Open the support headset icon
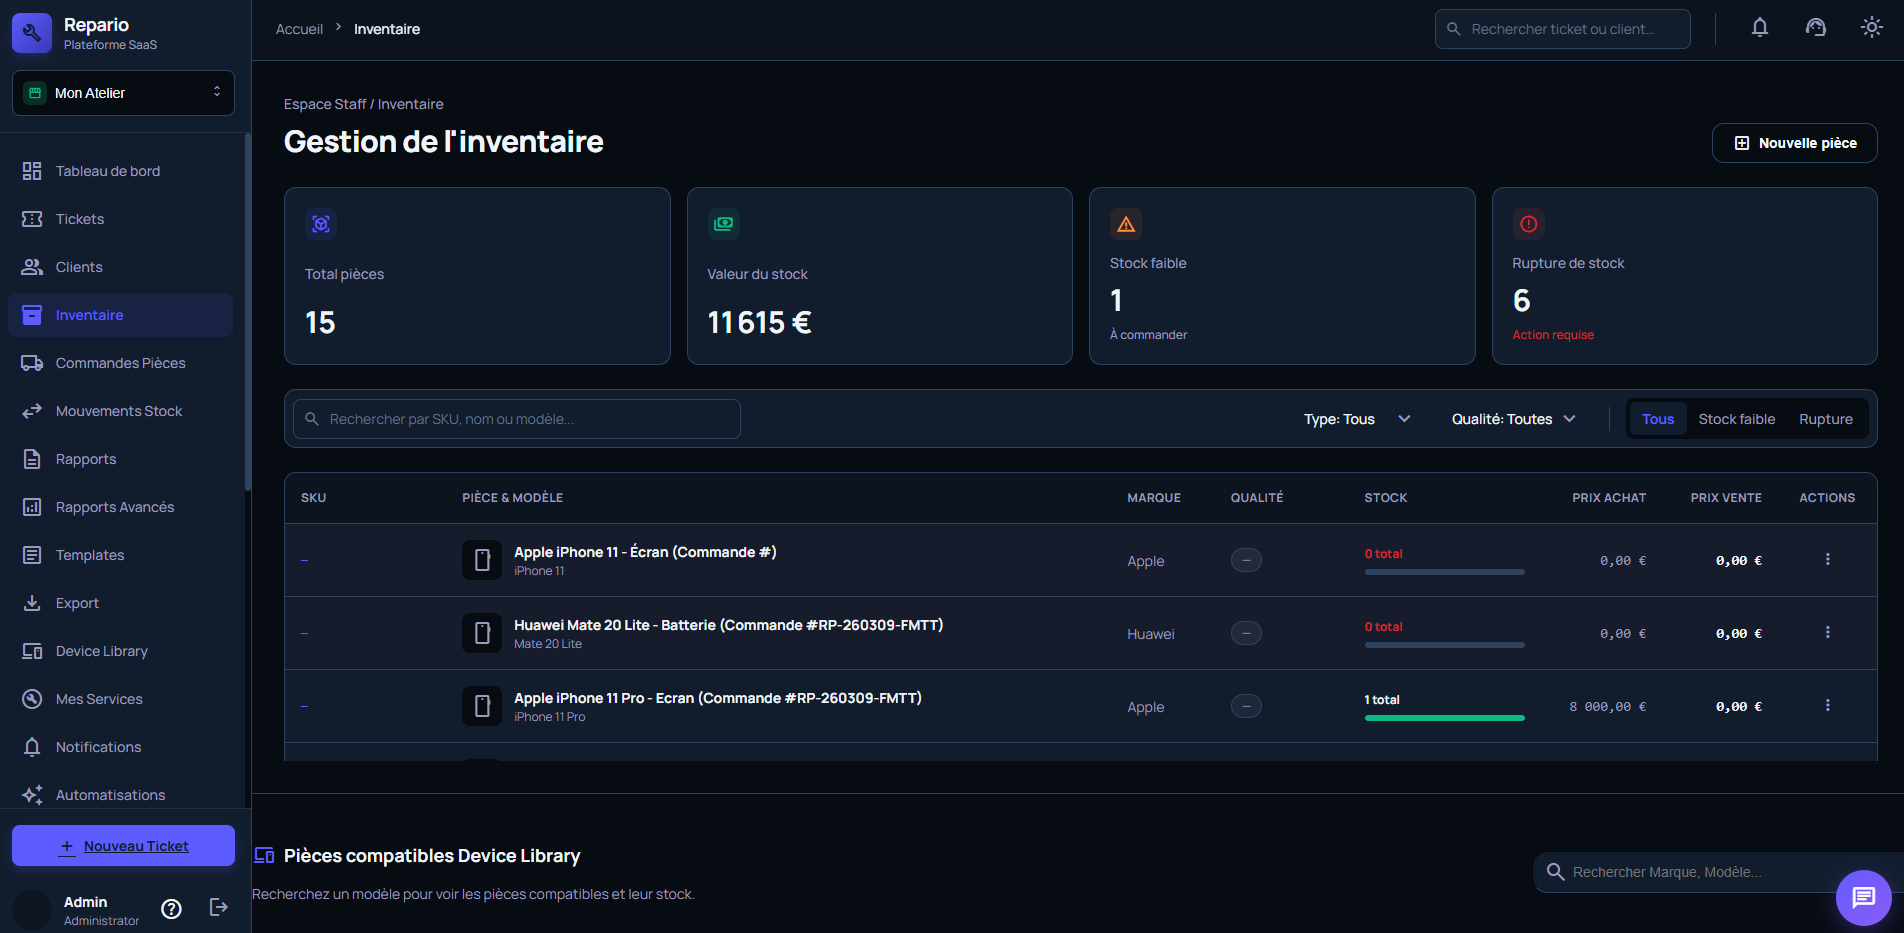Image resolution: width=1904 pixels, height=933 pixels. click(1815, 28)
